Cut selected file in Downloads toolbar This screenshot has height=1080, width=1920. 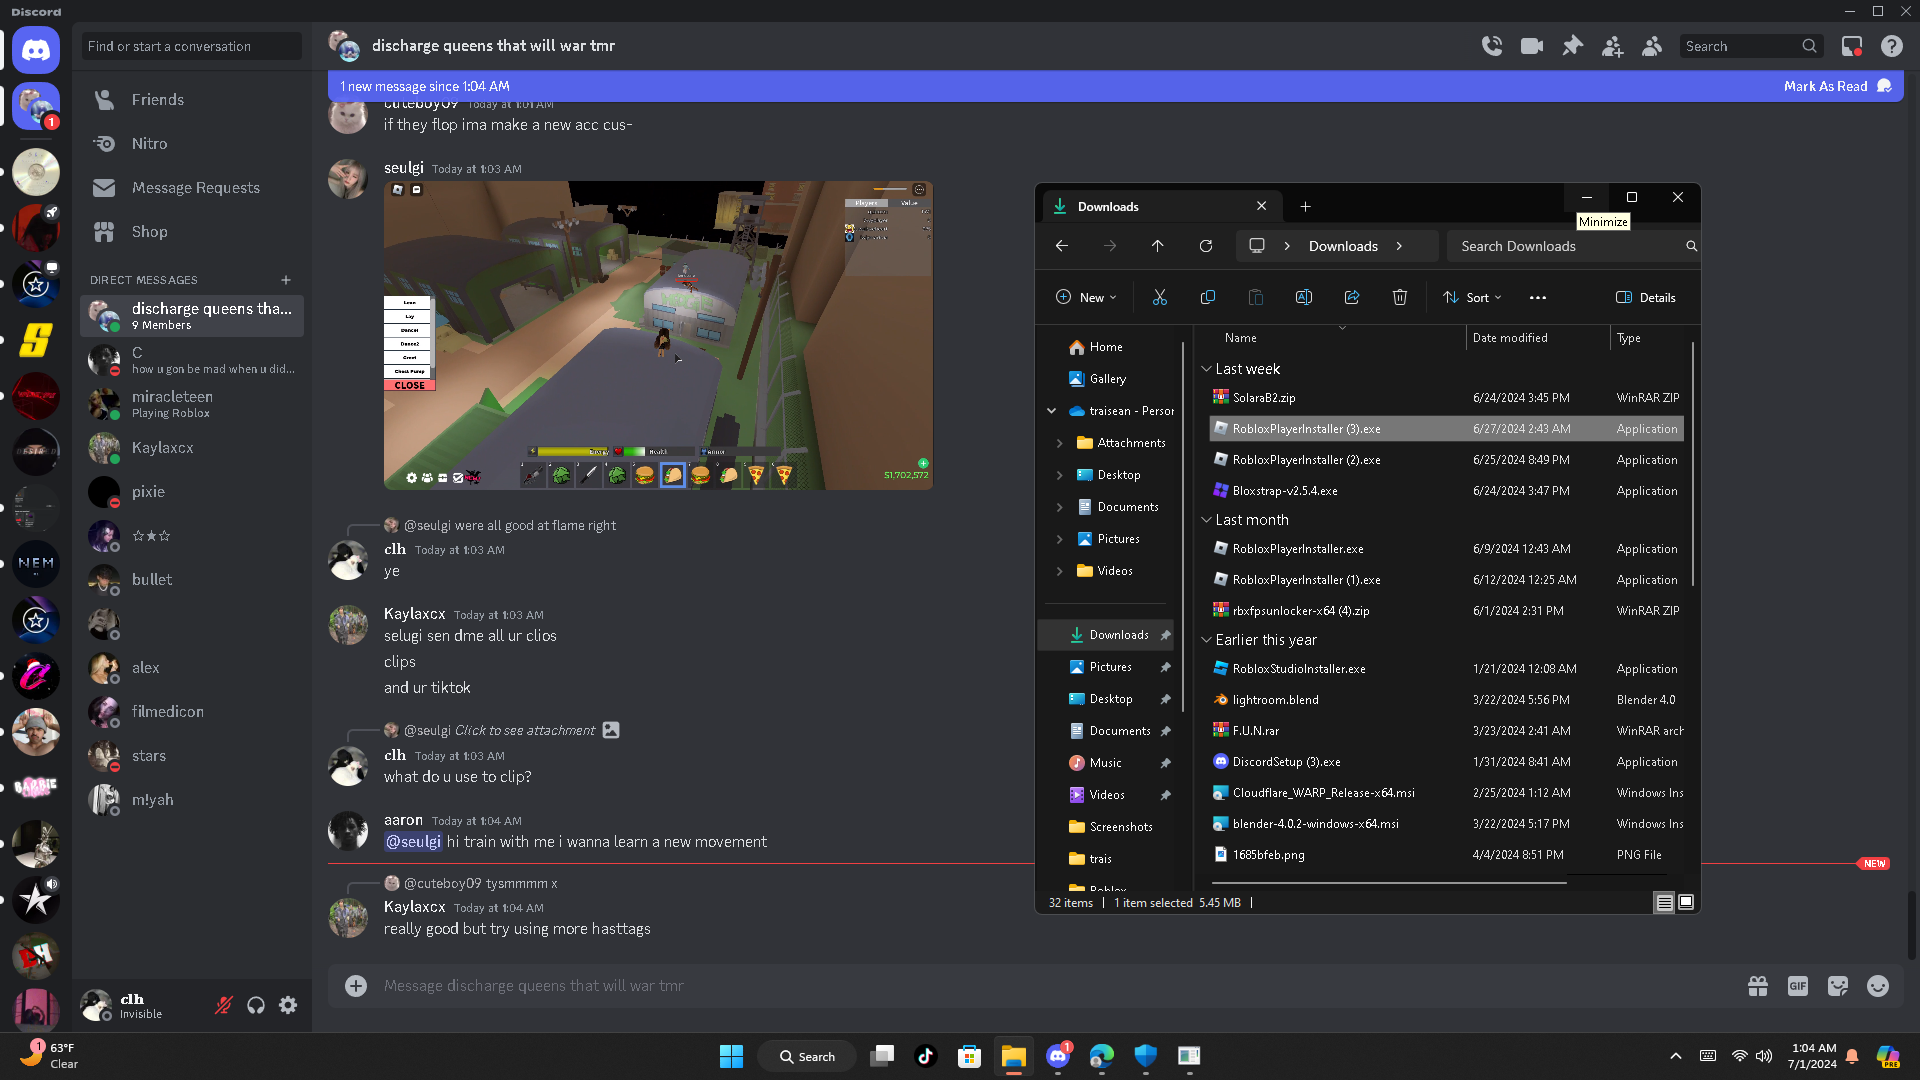point(1160,297)
